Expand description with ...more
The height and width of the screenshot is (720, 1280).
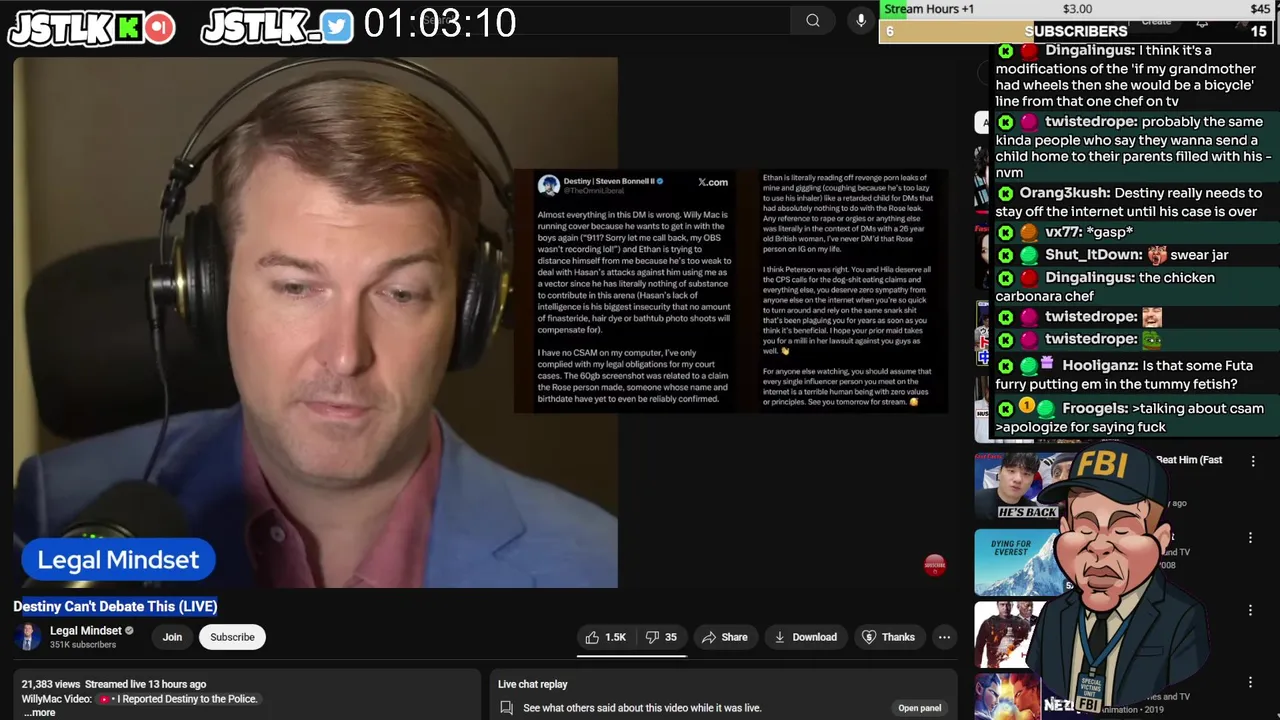pos(39,713)
